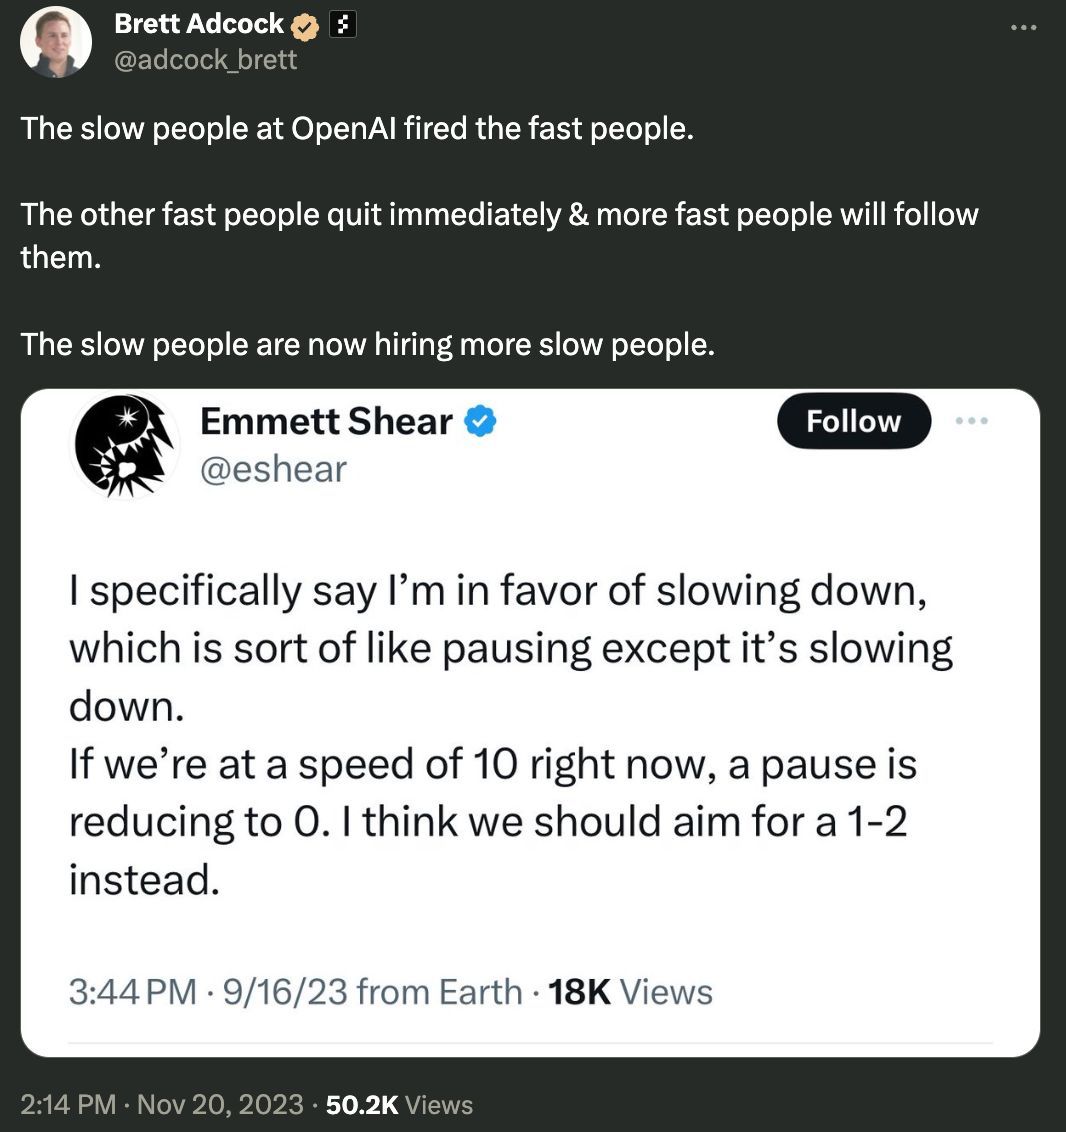
Task: Click Brett Adcock's profile avatar
Action: coord(56,42)
